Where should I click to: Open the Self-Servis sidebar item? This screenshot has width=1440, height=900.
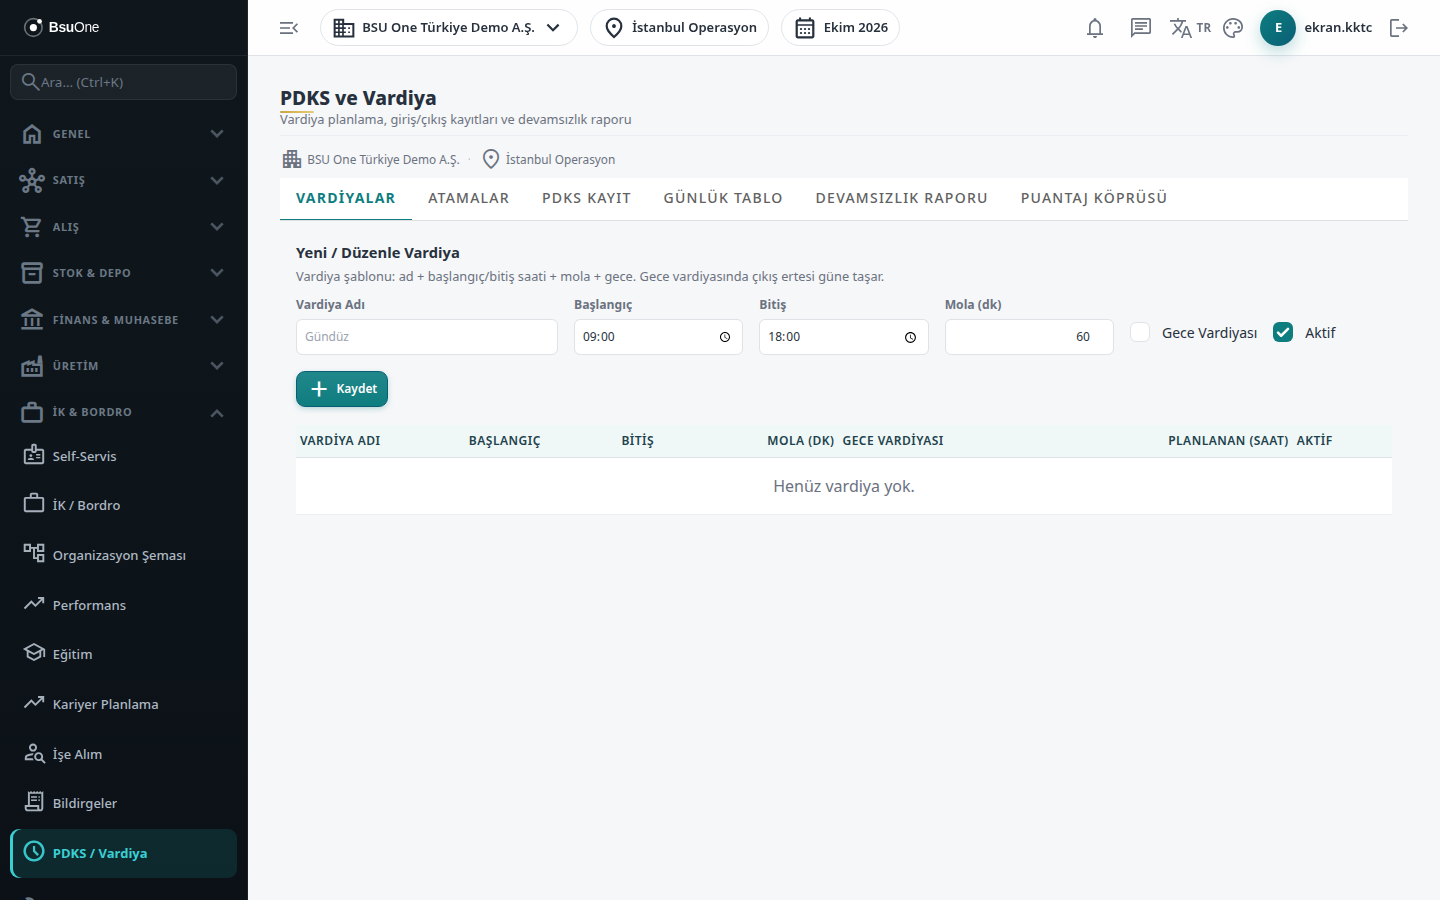click(x=123, y=456)
